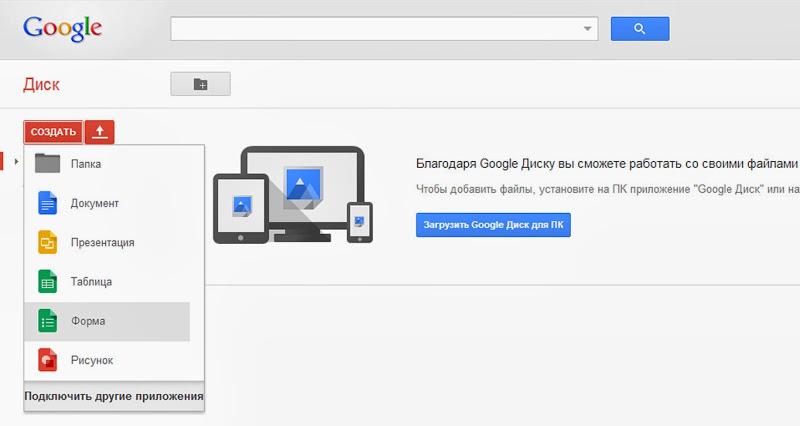
Task: Click the blue magnifier search button
Action: pyautogui.click(x=640, y=29)
